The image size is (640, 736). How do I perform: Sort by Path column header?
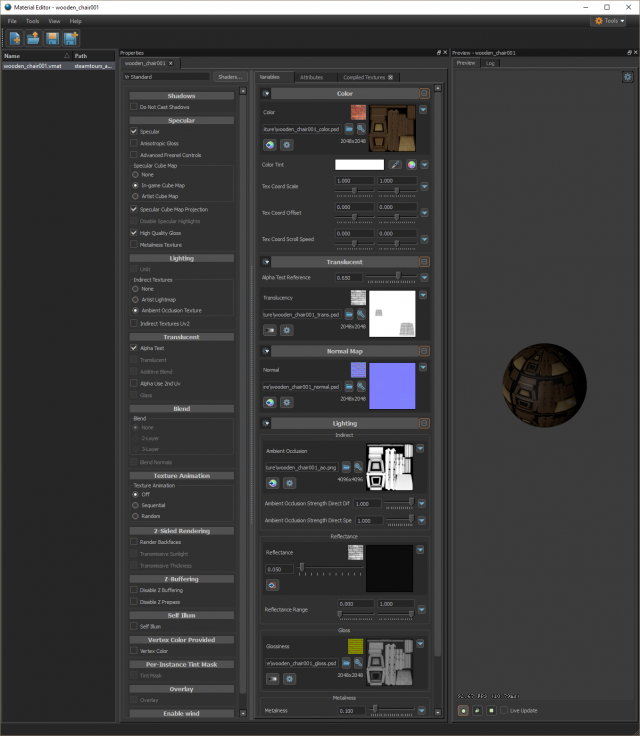click(x=93, y=56)
